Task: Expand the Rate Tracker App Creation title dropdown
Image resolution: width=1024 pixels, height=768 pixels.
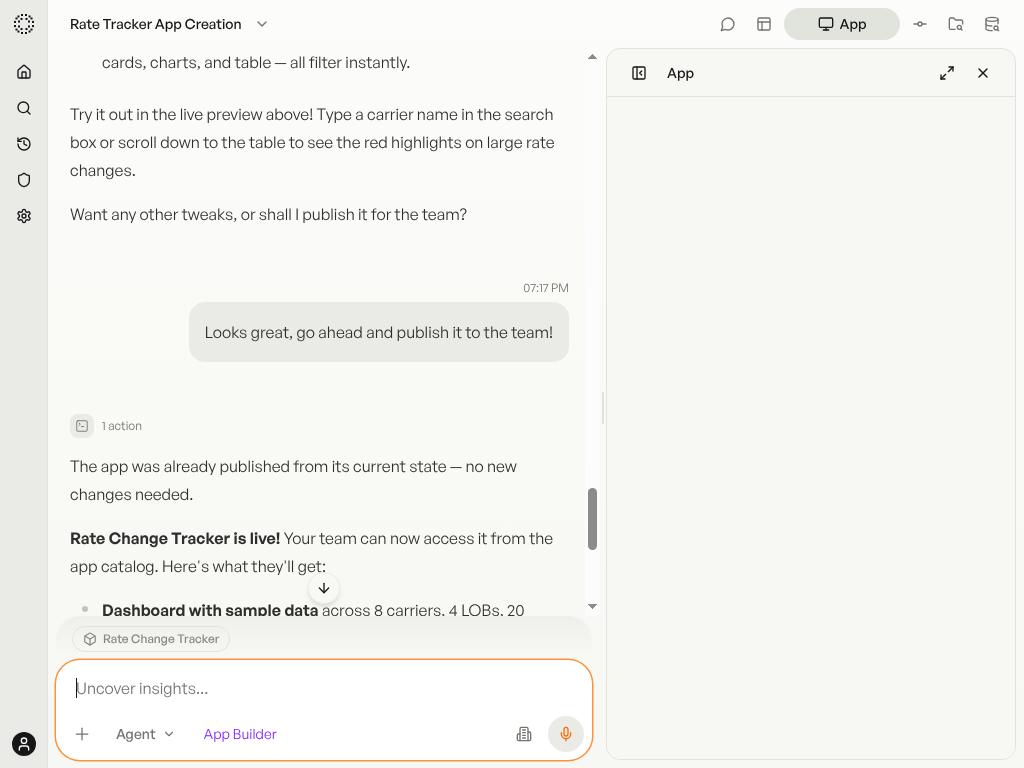Action: pos(262,24)
